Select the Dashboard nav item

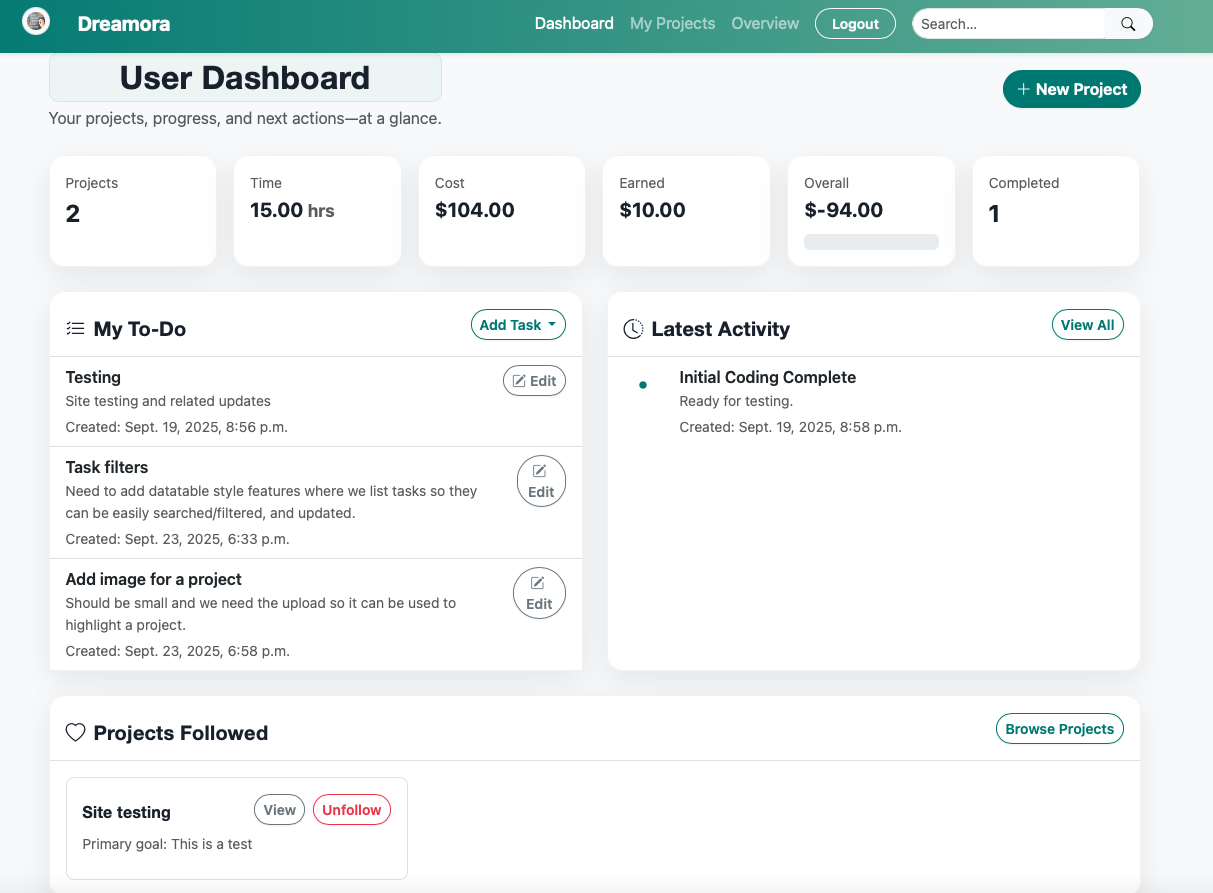574,23
